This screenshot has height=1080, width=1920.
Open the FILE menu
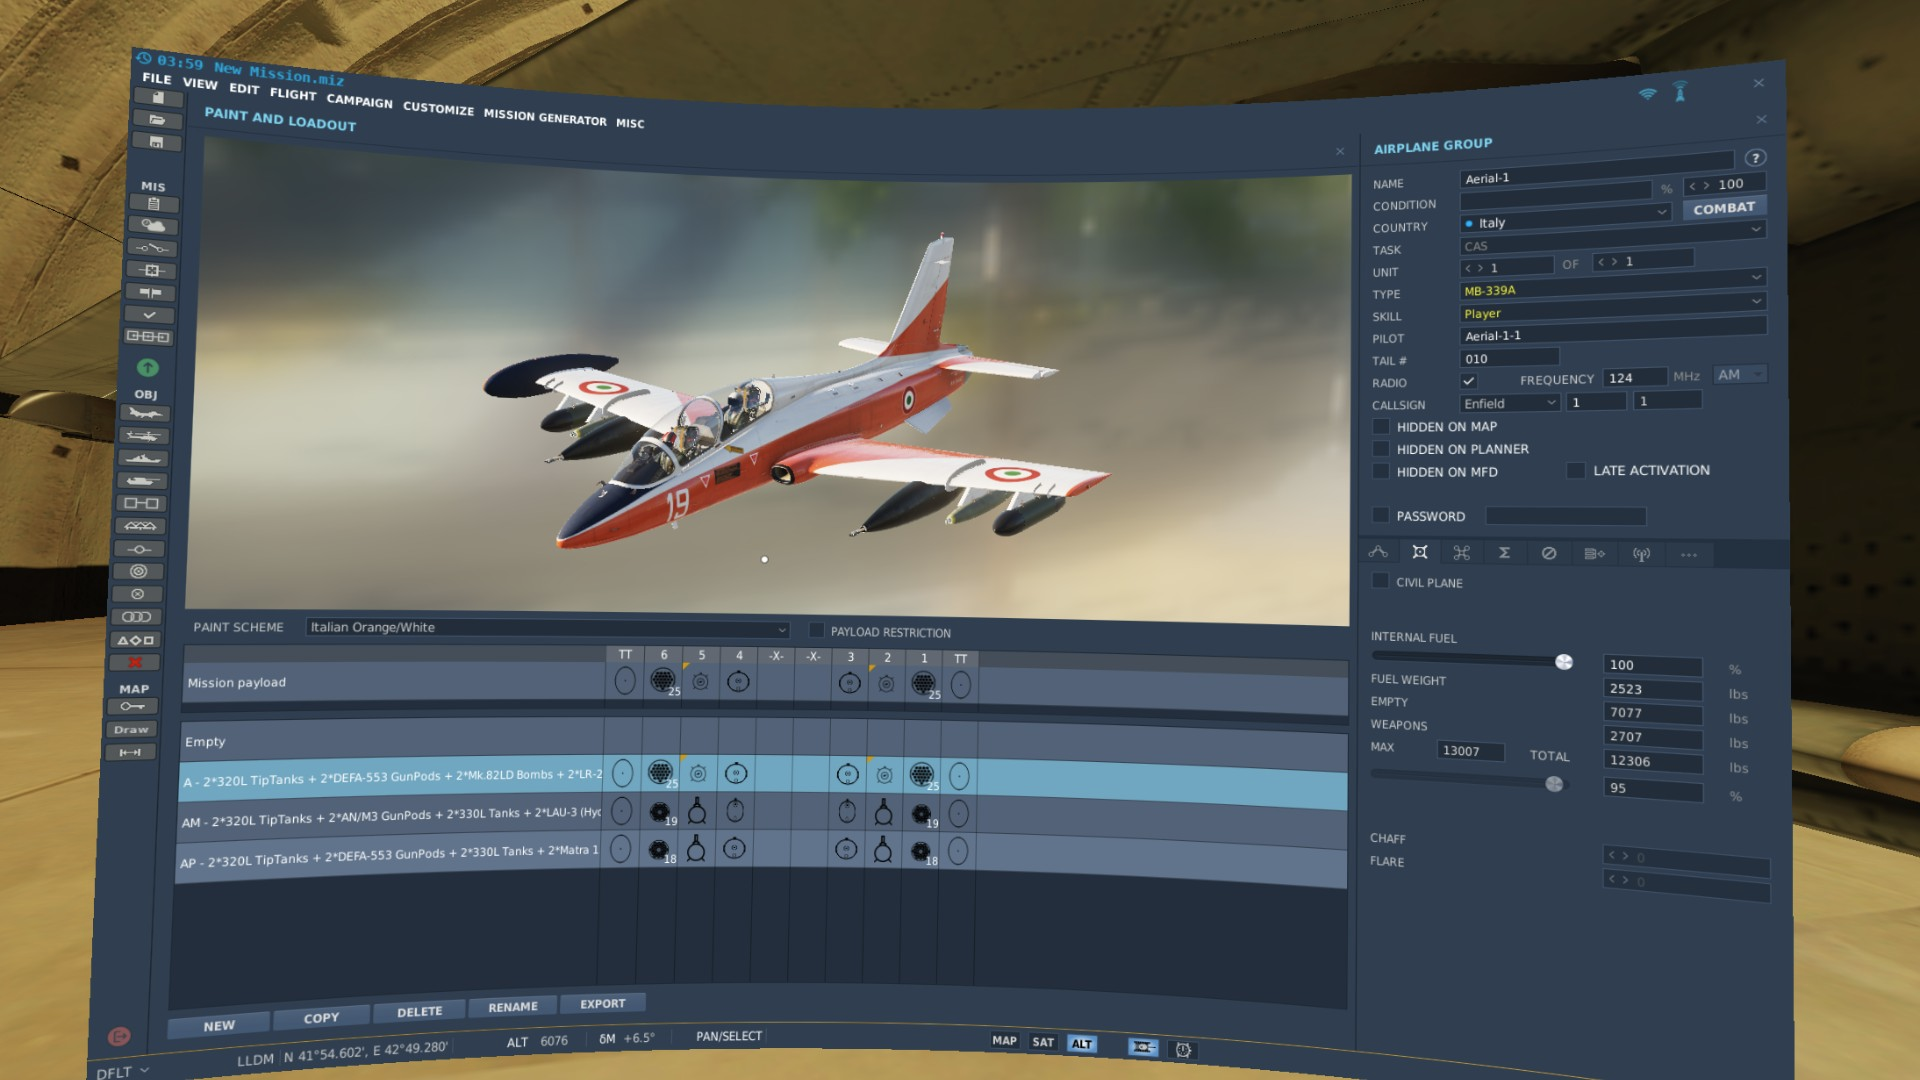tap(156, 78)
